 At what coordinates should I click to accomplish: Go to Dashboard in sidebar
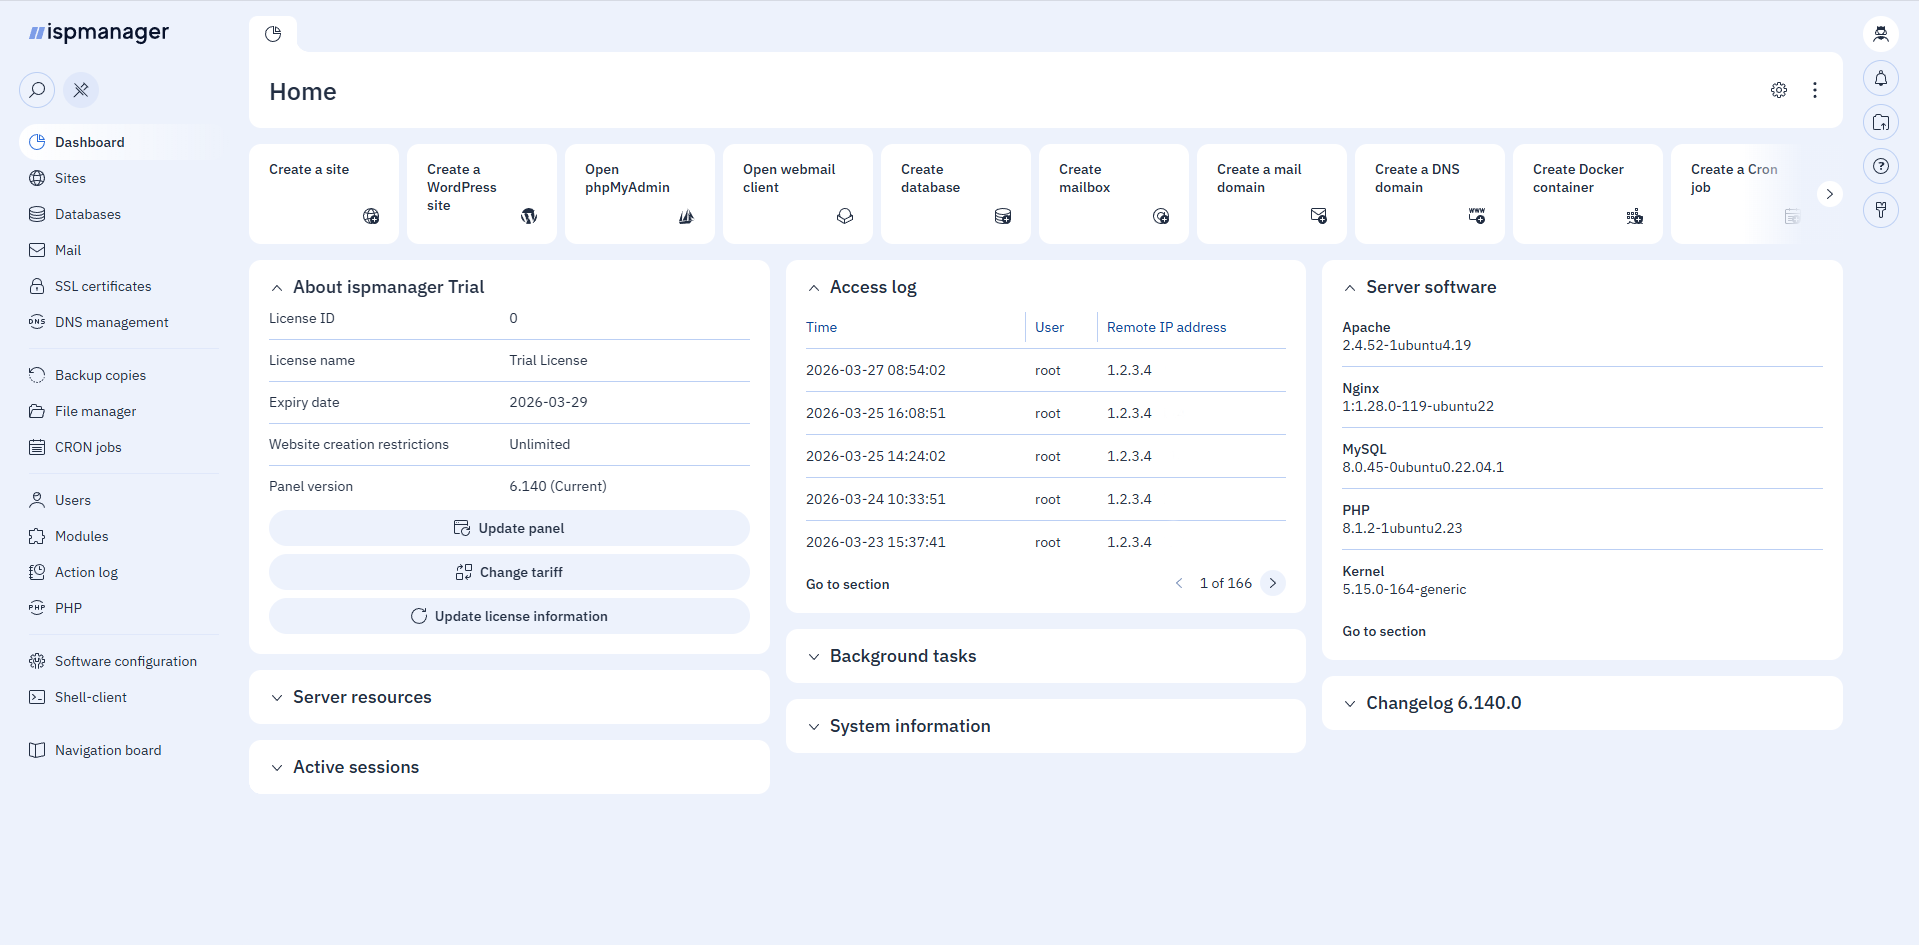(119, 142)
